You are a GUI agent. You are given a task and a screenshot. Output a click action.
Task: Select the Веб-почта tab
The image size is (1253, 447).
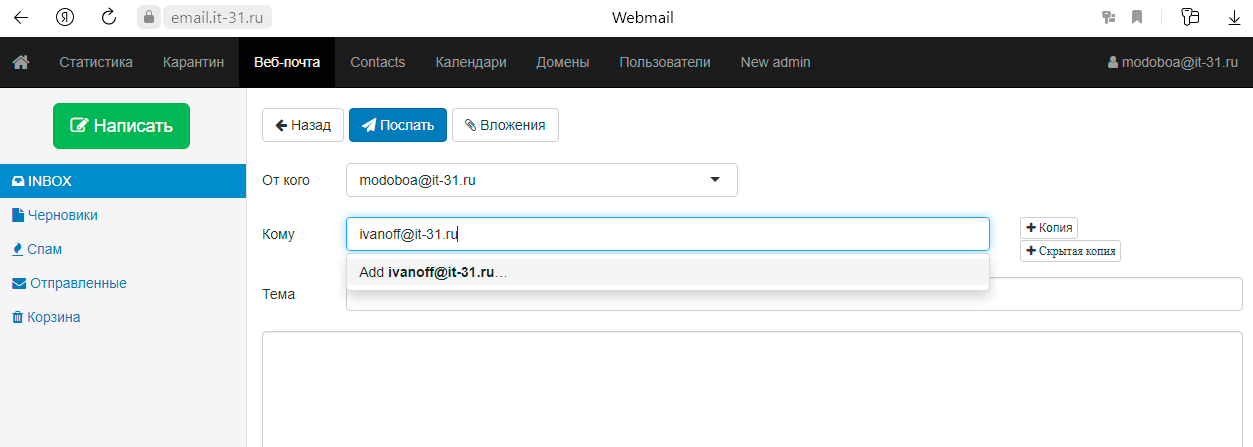pos(287,62)
